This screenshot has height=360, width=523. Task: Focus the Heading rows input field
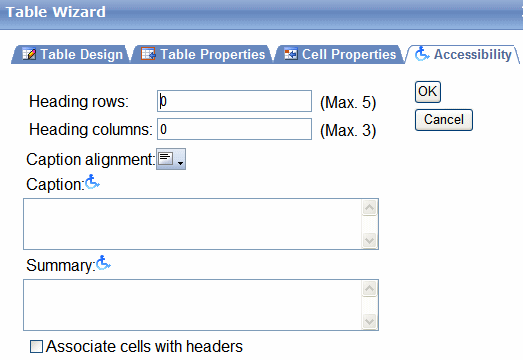234,101
